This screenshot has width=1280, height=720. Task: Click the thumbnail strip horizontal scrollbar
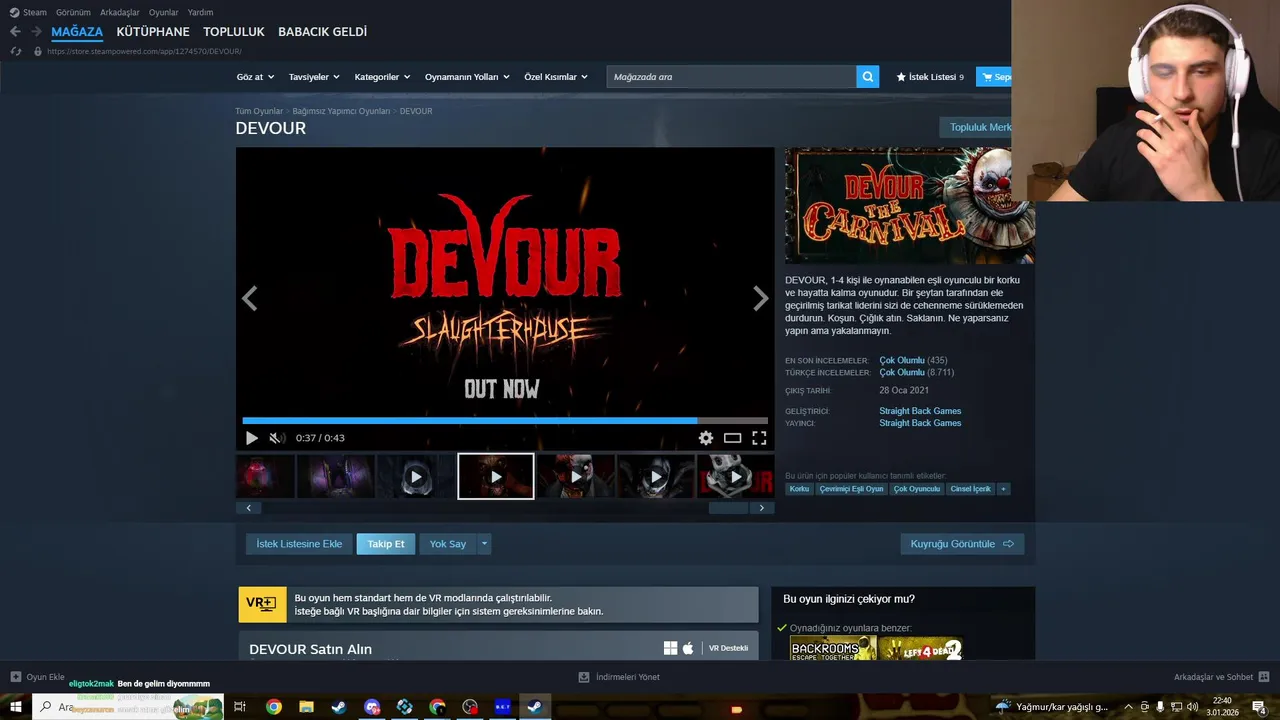point(728,508)
